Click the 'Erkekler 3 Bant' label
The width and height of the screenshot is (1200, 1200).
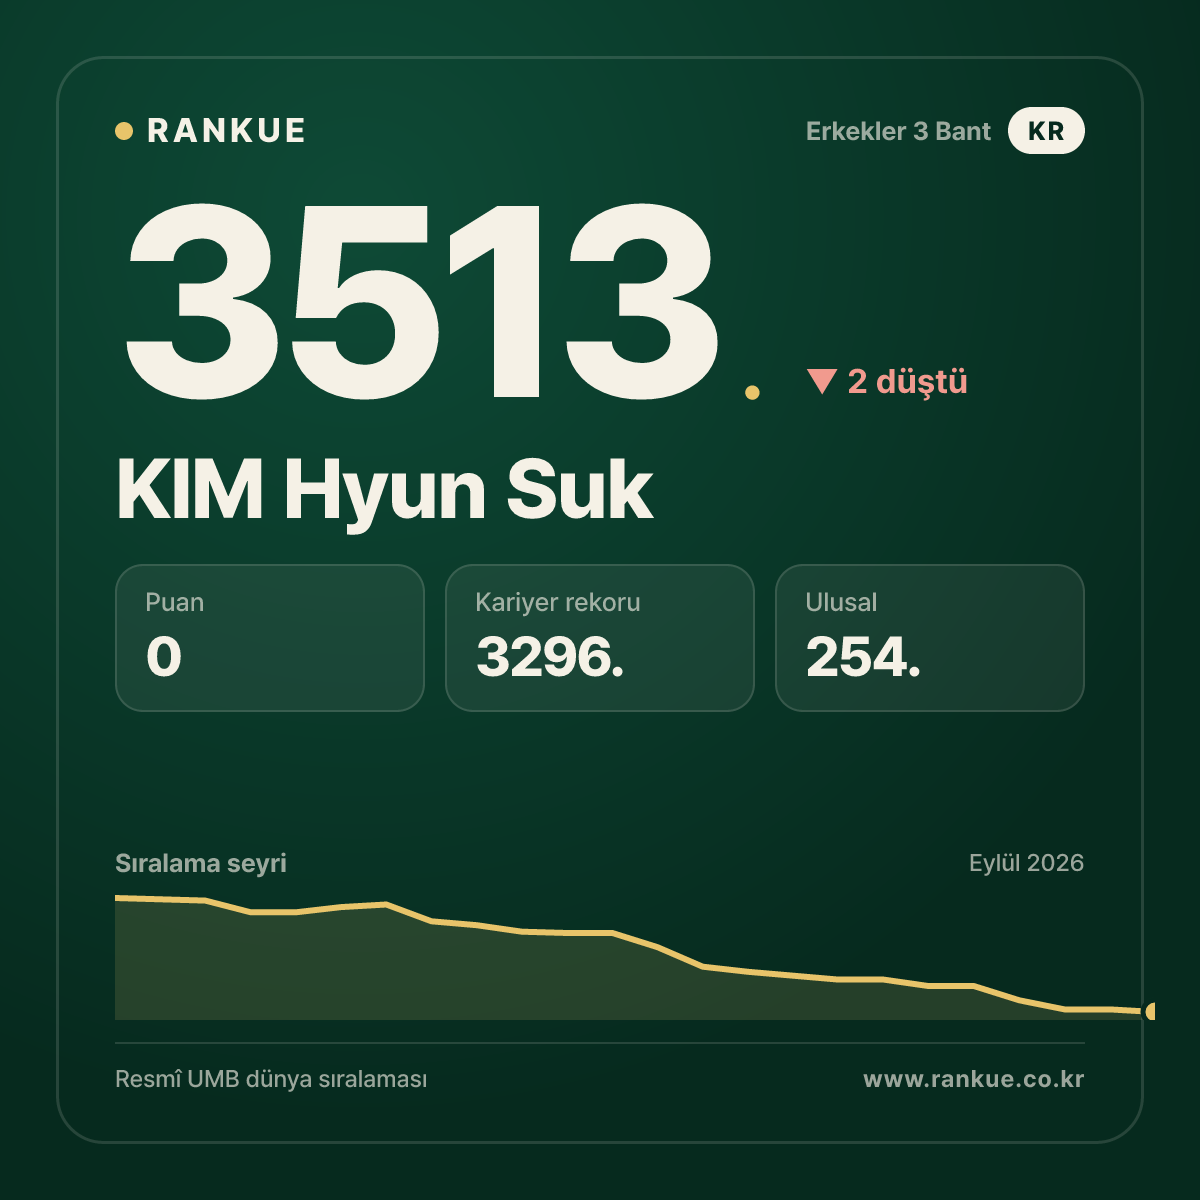coord(898,131)
